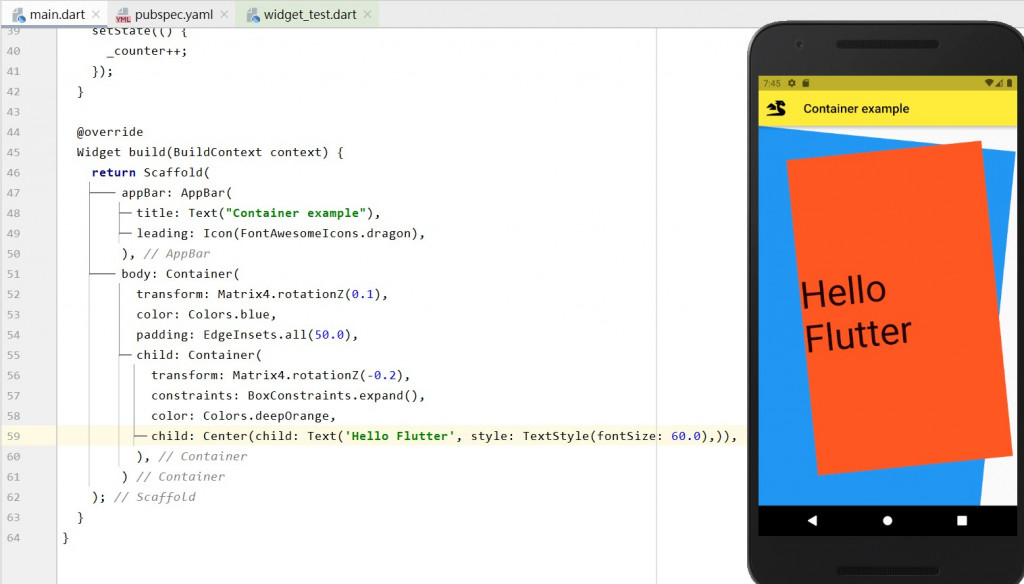Click 'Matrix4.rotationZ(-0.2)' on line 56
Screen dimensions: 1024x584
tap(318, 375)
